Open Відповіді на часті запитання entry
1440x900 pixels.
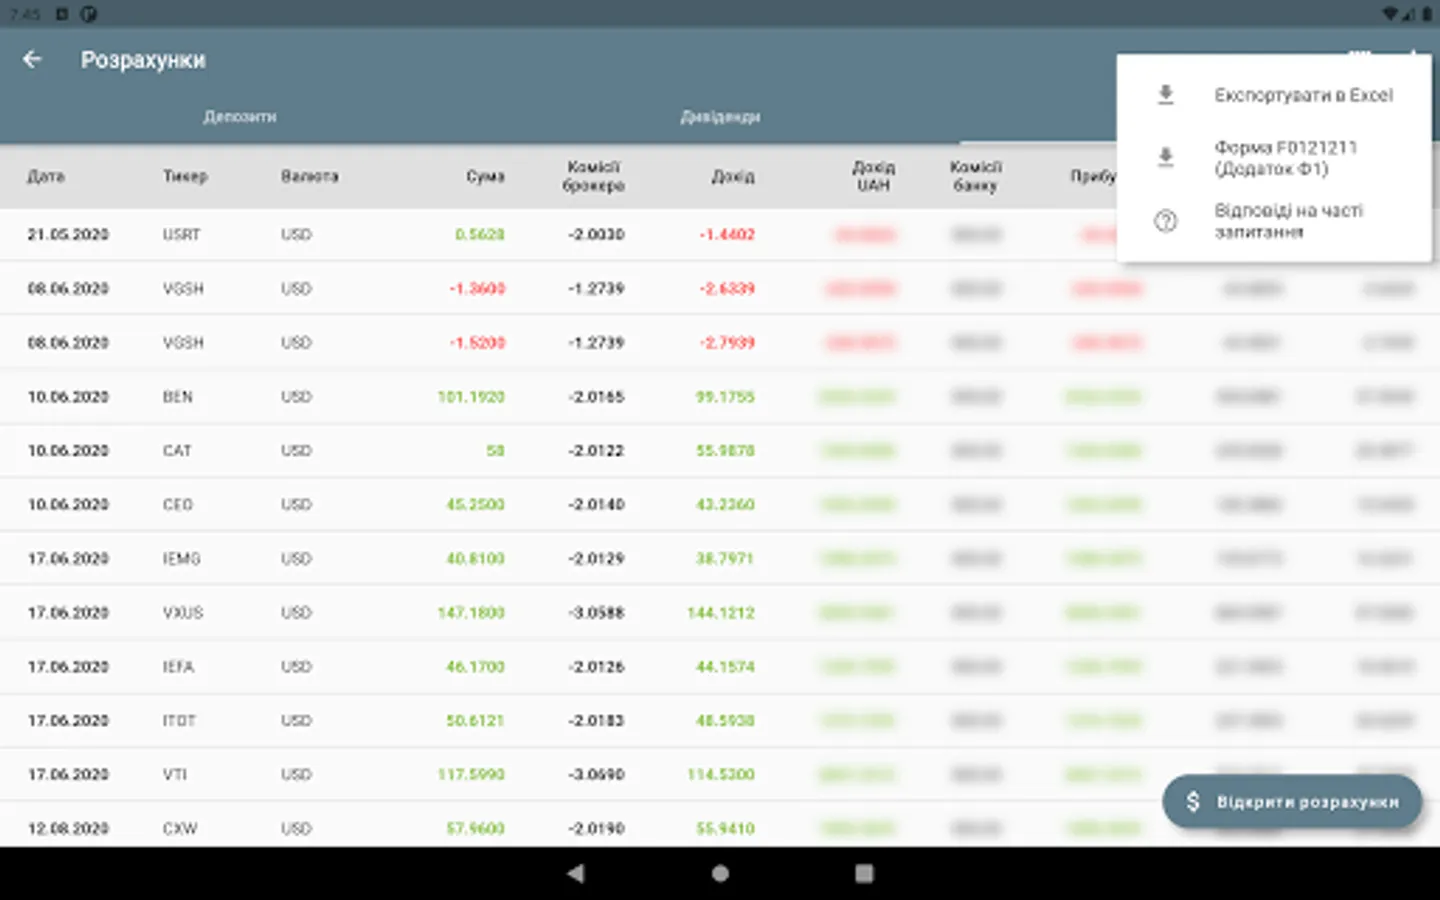point(1274,221)
